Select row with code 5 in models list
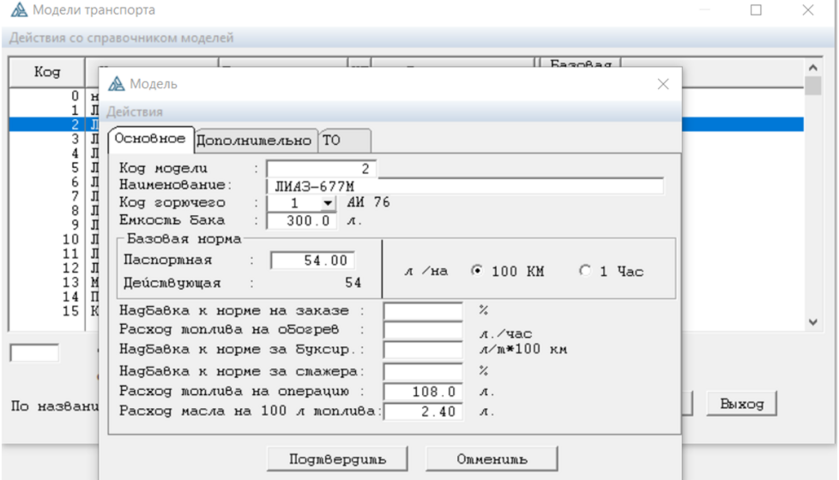 coord(54,168)
